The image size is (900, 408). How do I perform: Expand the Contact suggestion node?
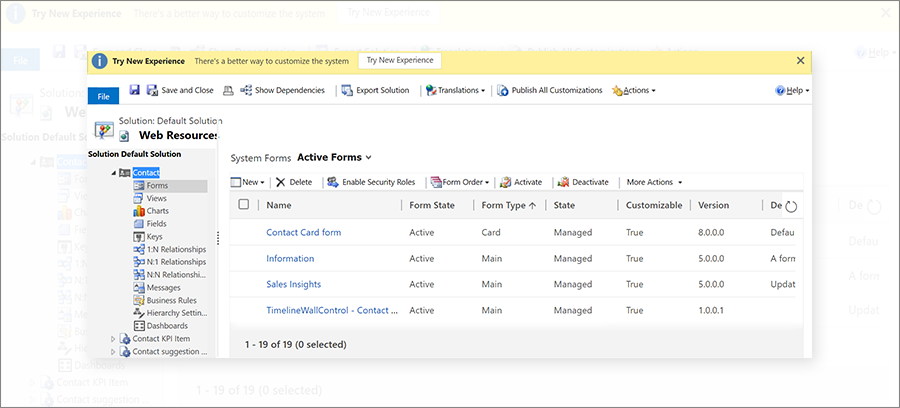click(113, 352)
